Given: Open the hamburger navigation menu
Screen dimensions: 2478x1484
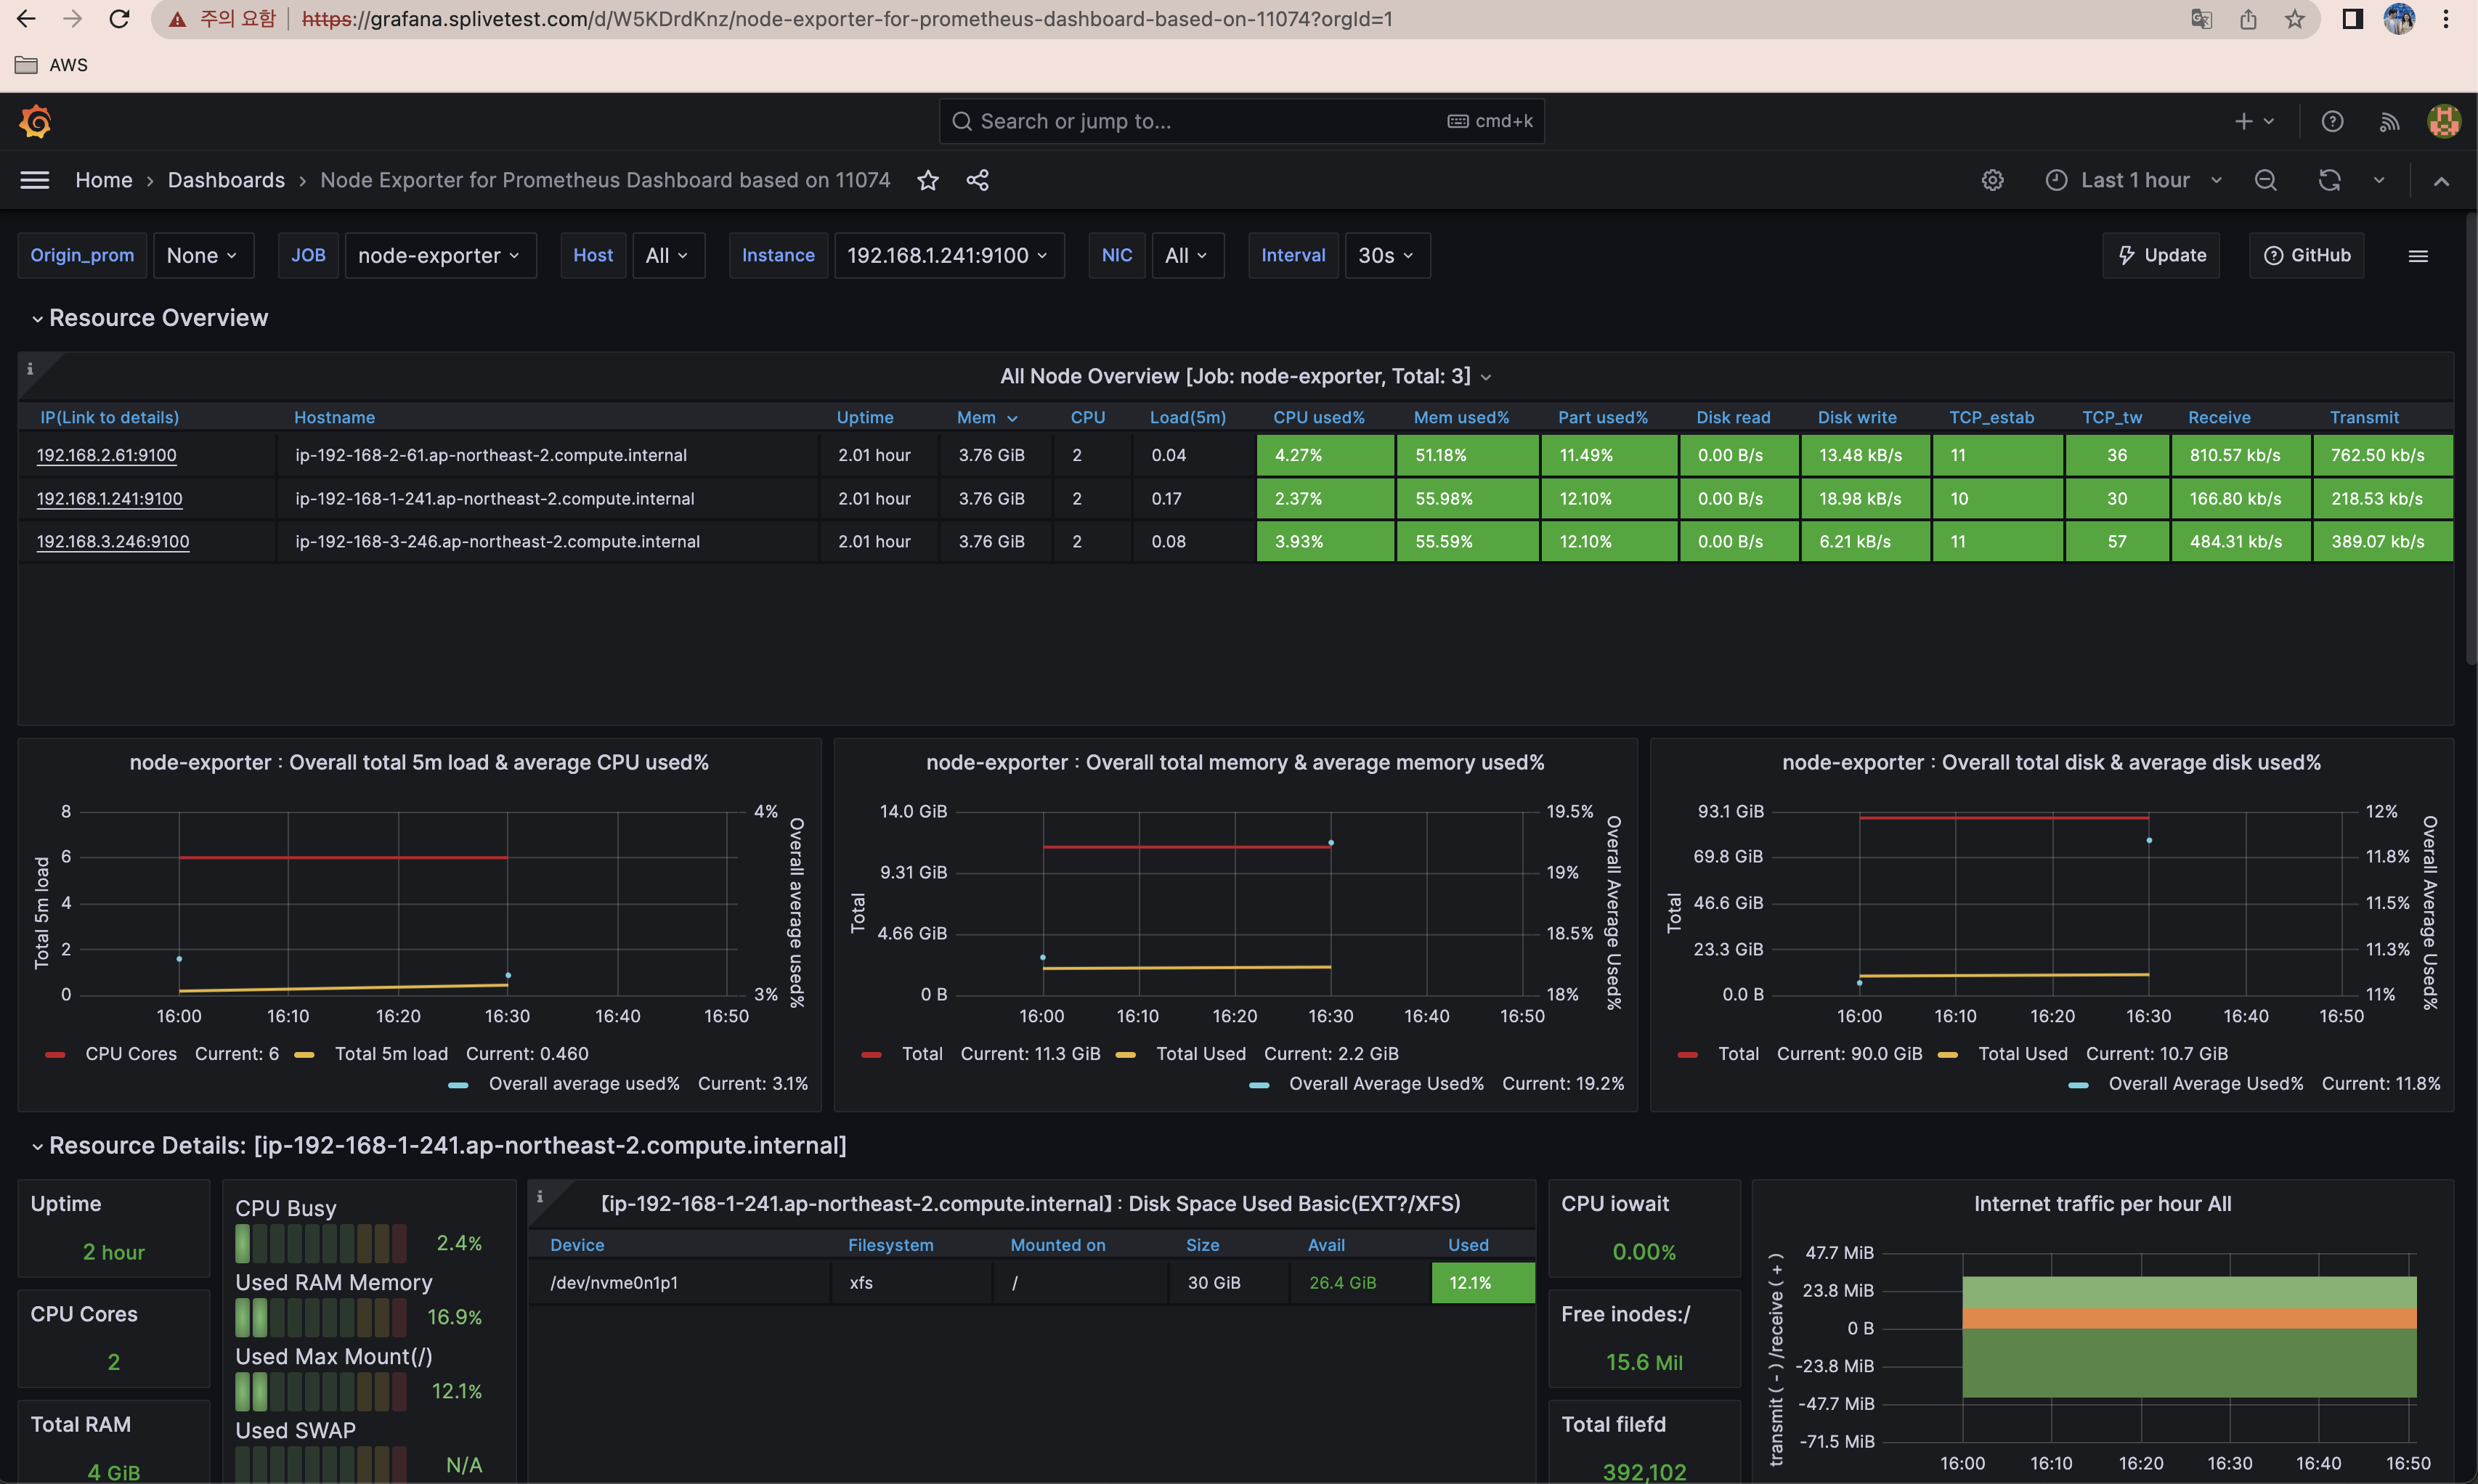Looking at the screenshot, I should 35,180.
